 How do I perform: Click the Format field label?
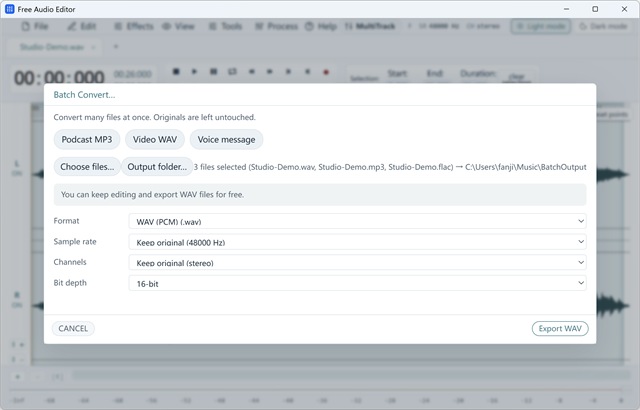pos(66,221)
